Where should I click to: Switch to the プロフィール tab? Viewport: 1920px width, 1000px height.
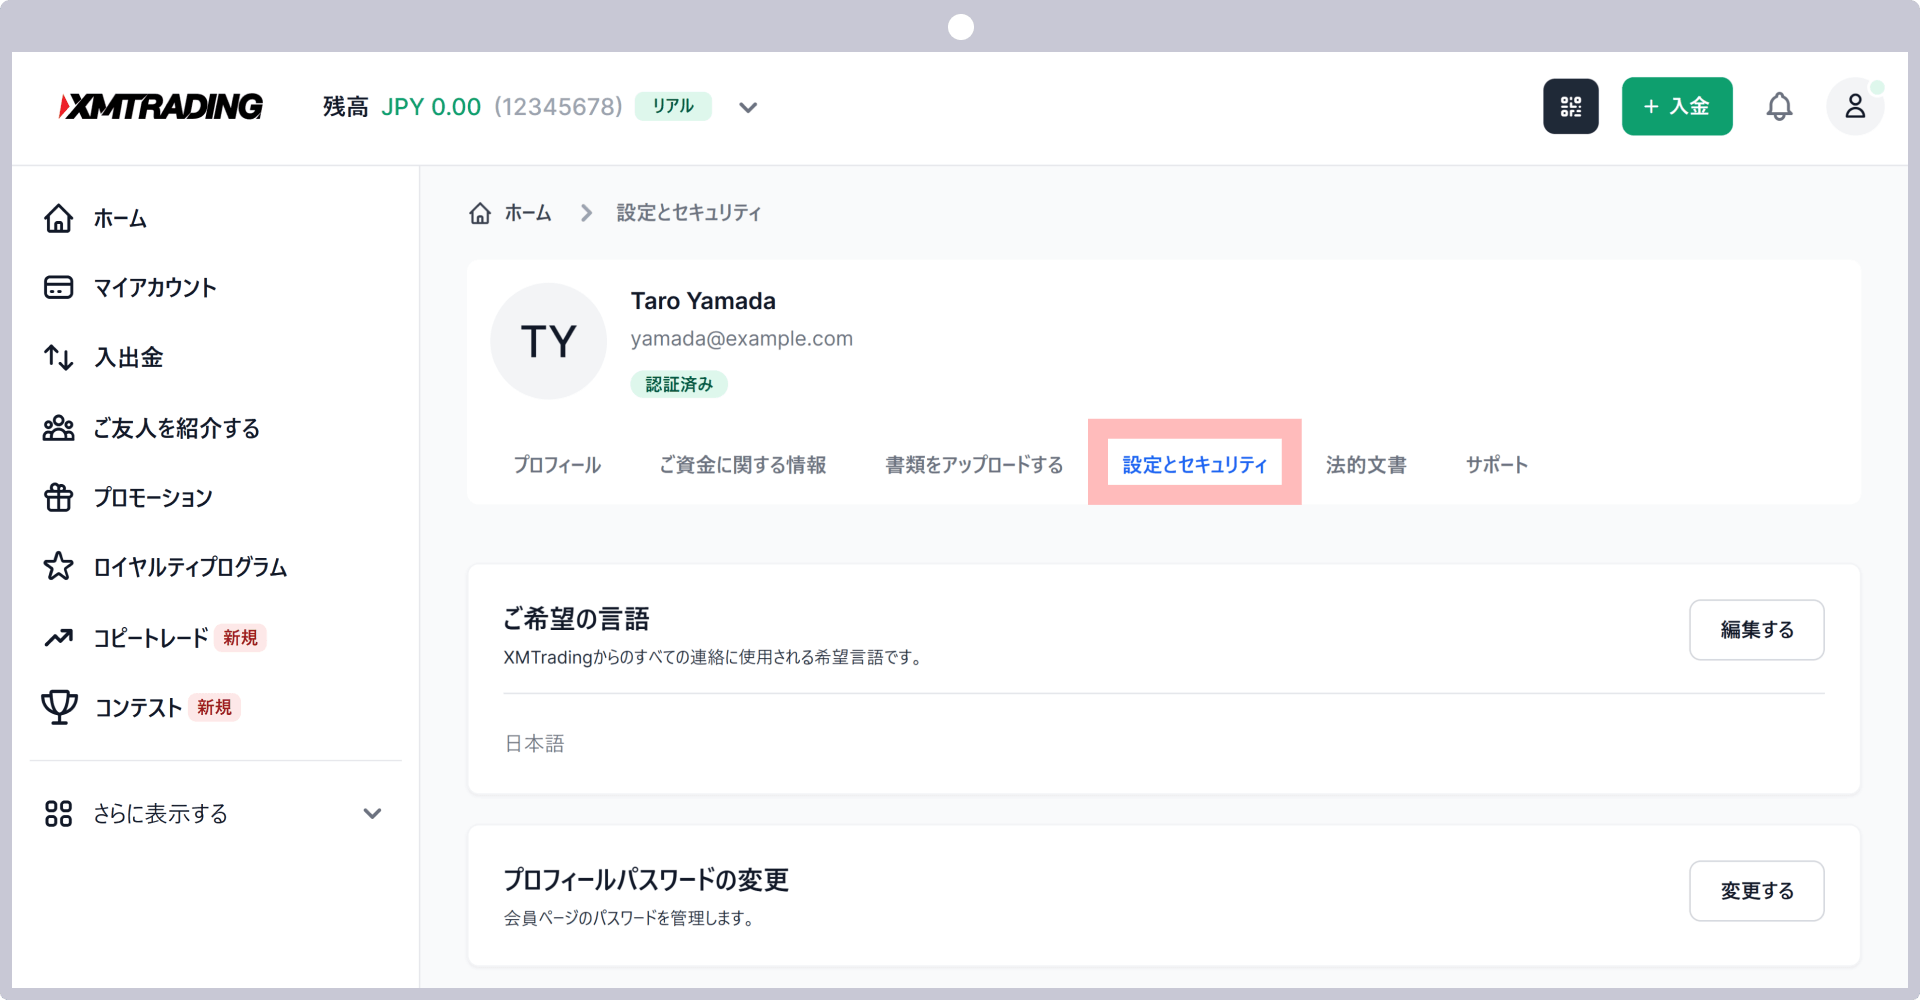(557, 465)
